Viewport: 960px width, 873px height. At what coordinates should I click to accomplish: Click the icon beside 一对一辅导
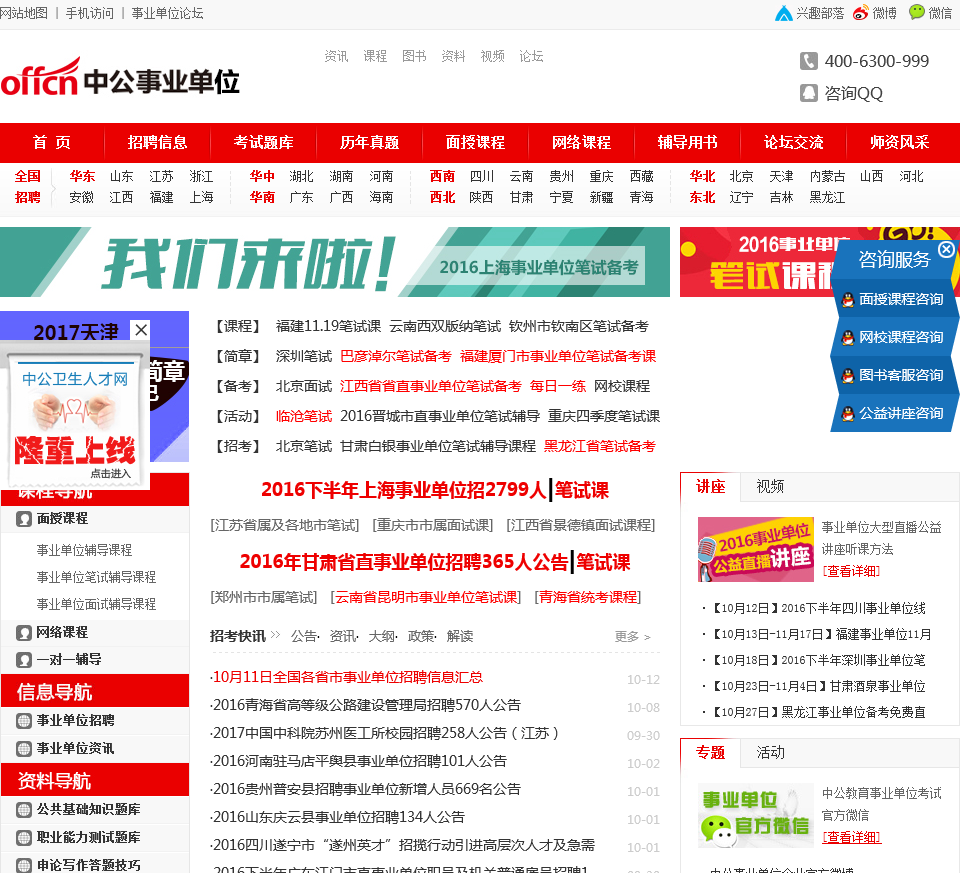[24, 660]
